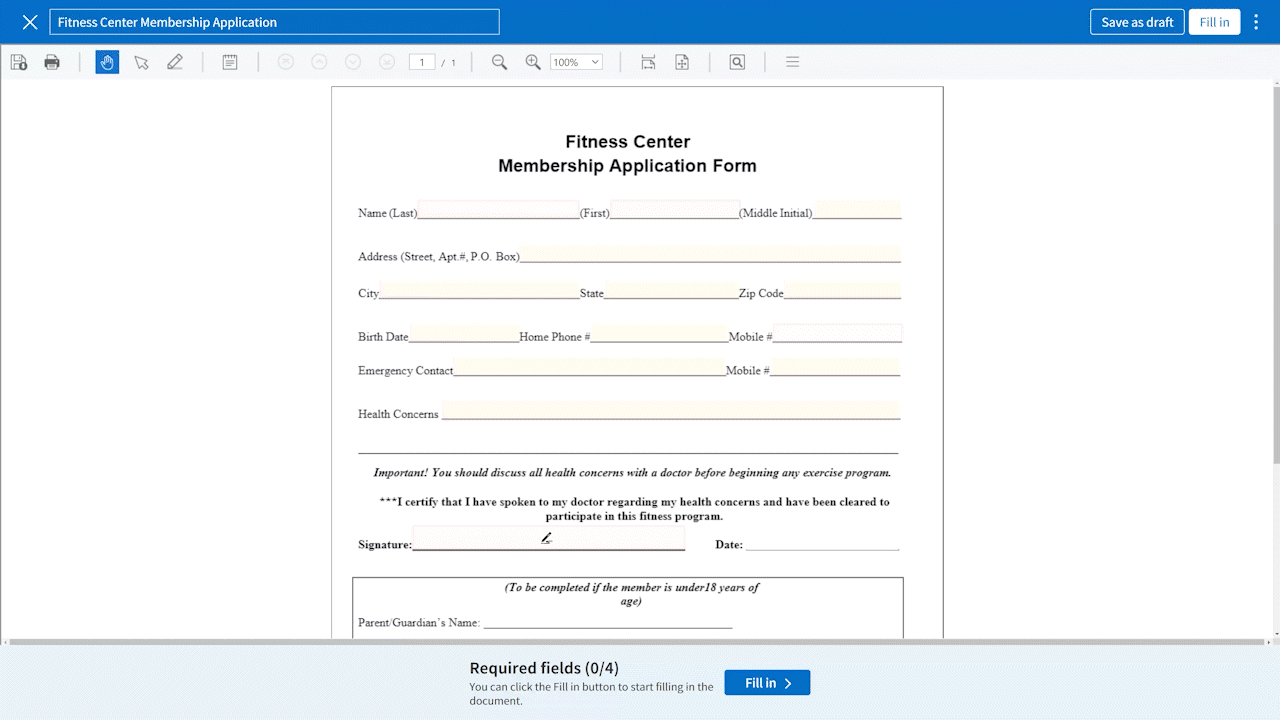Close the document with X icon
The image size is (1280, 720).
[30, 22]
